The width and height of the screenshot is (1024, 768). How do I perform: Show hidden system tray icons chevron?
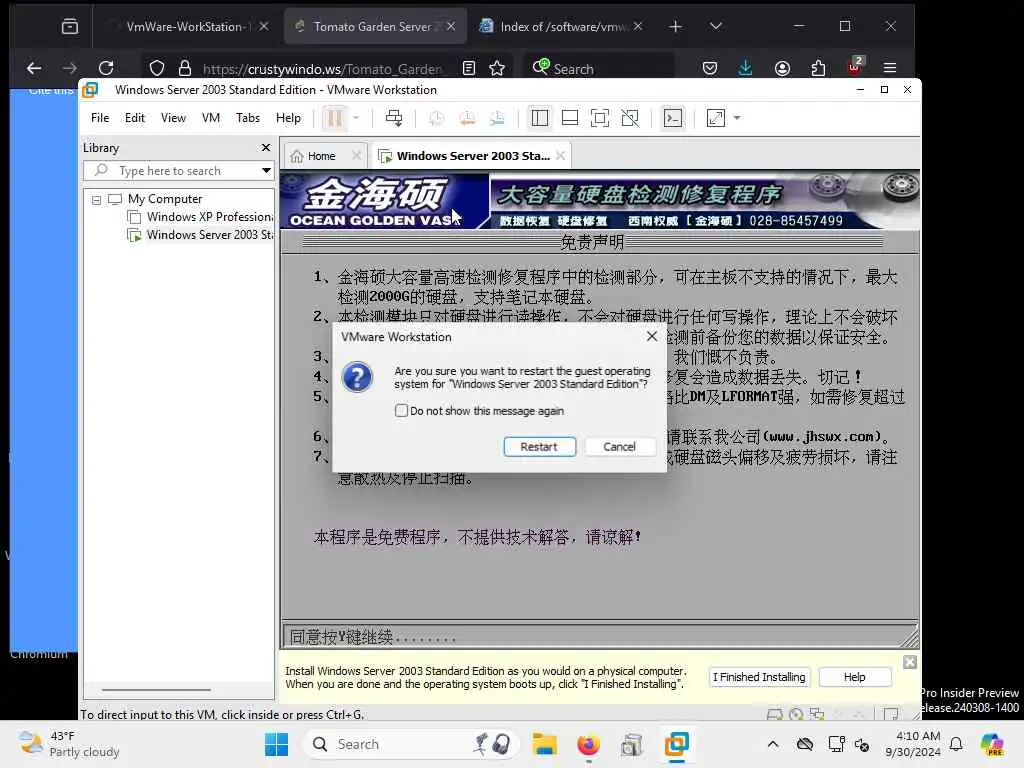tap(773, 744)
